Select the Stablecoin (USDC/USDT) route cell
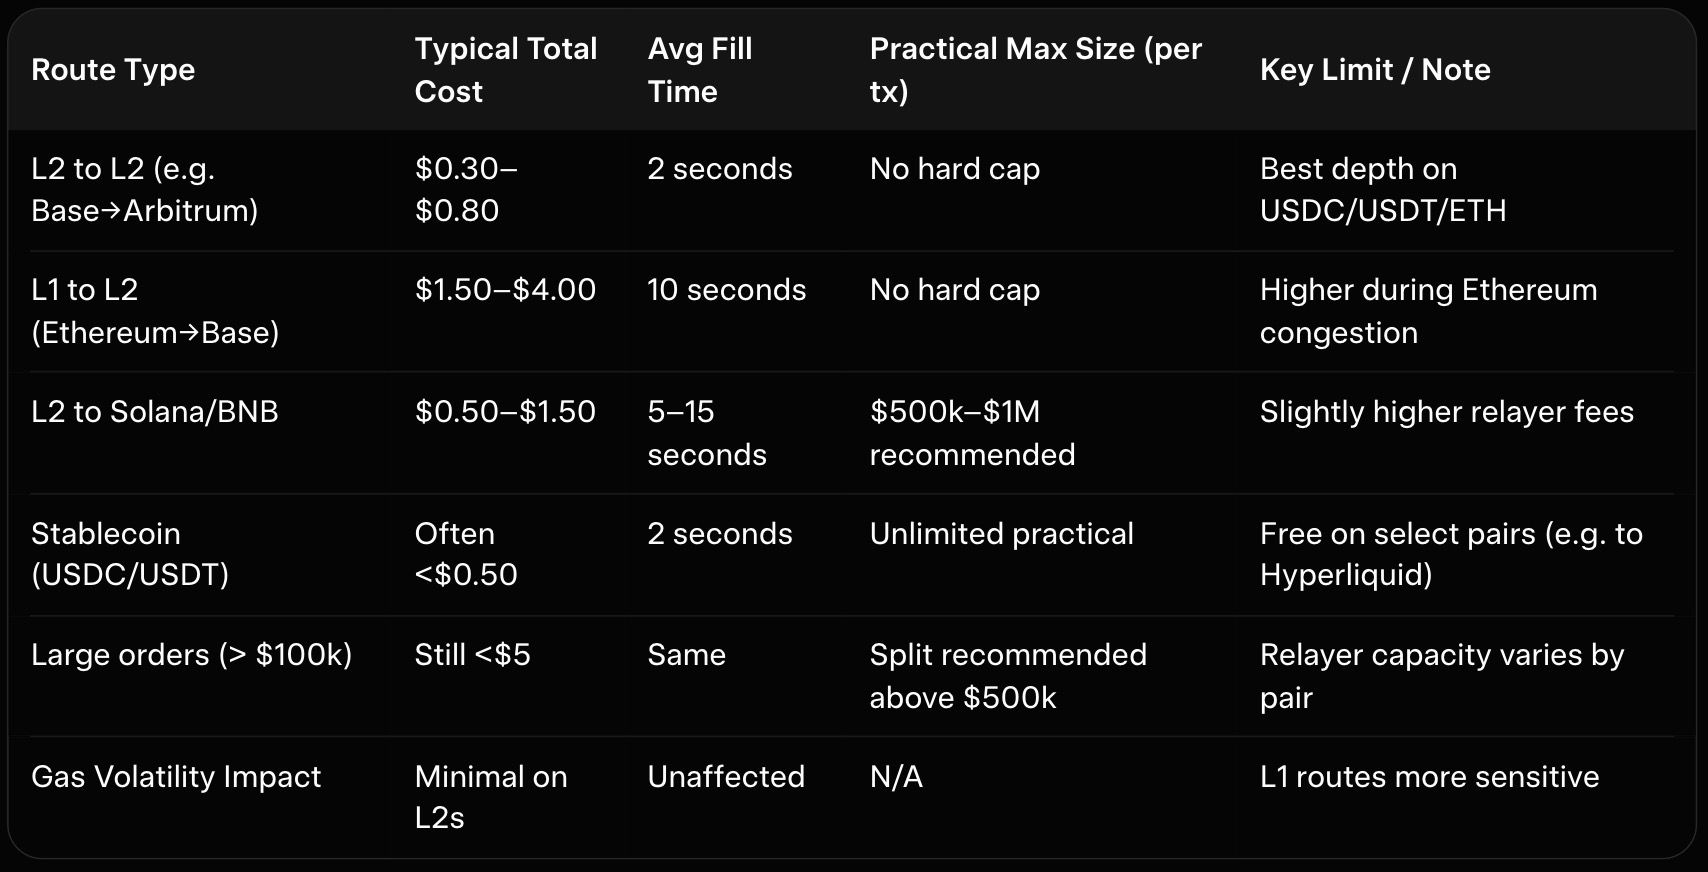 click(130, 554)
